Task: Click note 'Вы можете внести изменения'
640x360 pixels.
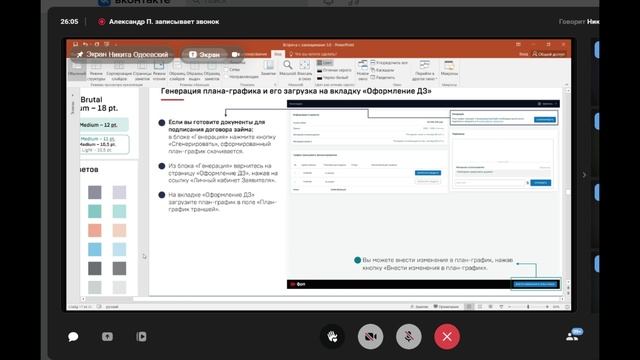Action: click(x=437, y=264)
